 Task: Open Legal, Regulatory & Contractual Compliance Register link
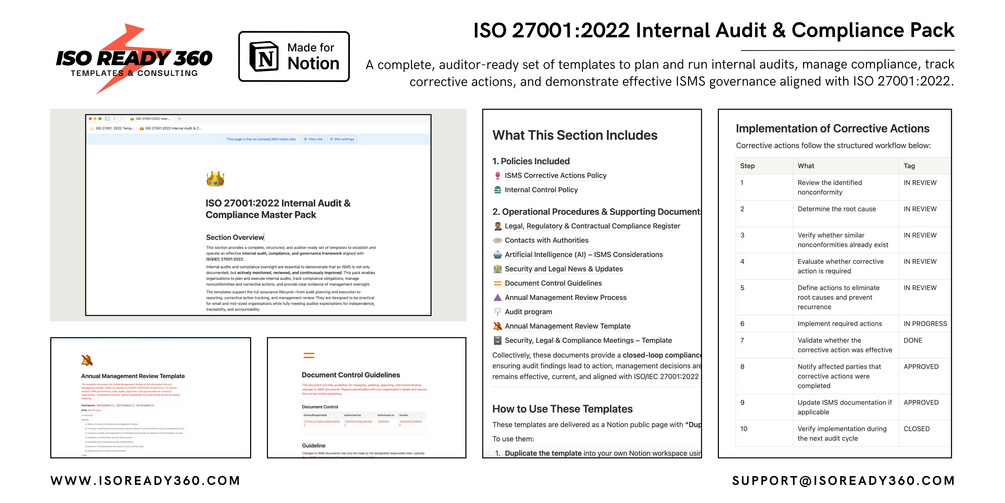592,226
